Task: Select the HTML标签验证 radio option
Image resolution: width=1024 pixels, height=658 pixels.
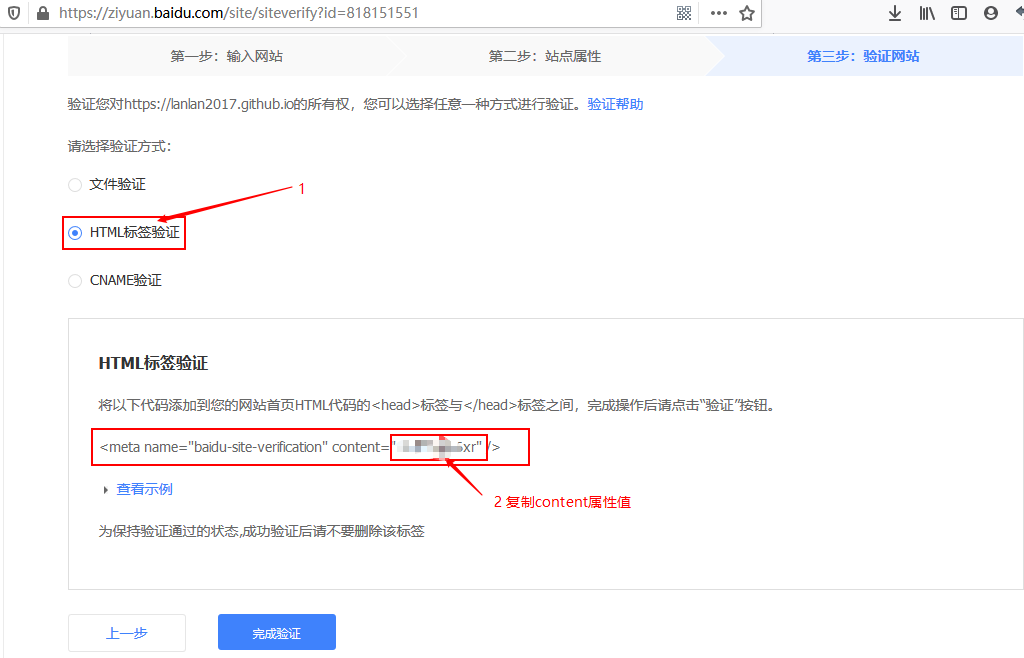Action: click(x=75, y=233)
